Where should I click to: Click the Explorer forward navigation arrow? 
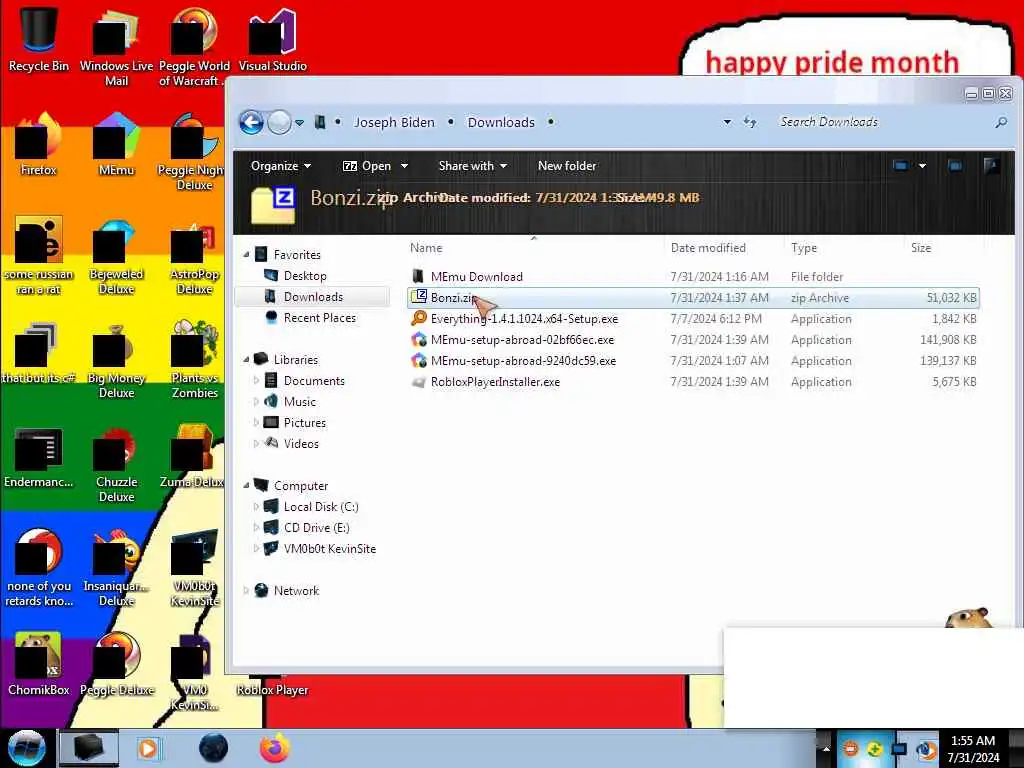[x=280, y=122]
